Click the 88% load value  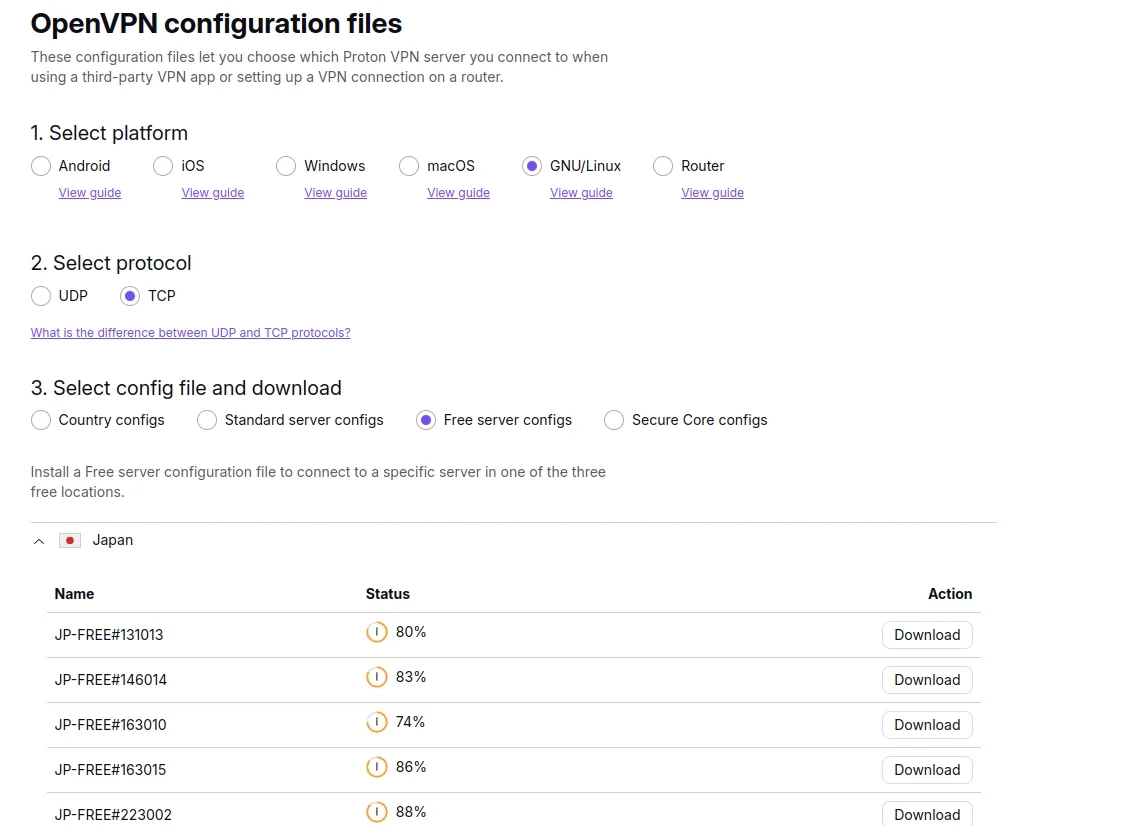click(x=411, y=812)
